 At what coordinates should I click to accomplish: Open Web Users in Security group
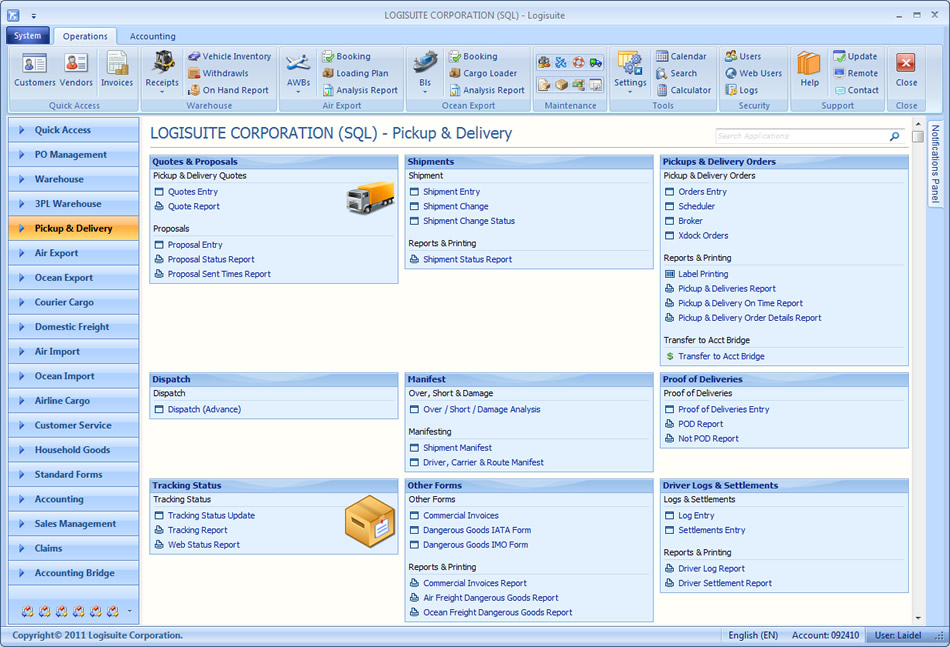click(754, 73)
